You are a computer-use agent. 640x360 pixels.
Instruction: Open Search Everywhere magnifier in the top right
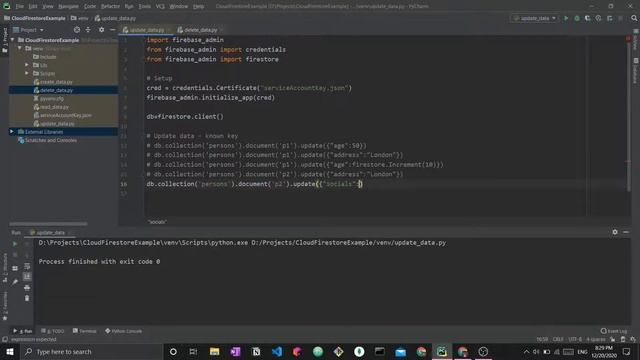point(634,18)
